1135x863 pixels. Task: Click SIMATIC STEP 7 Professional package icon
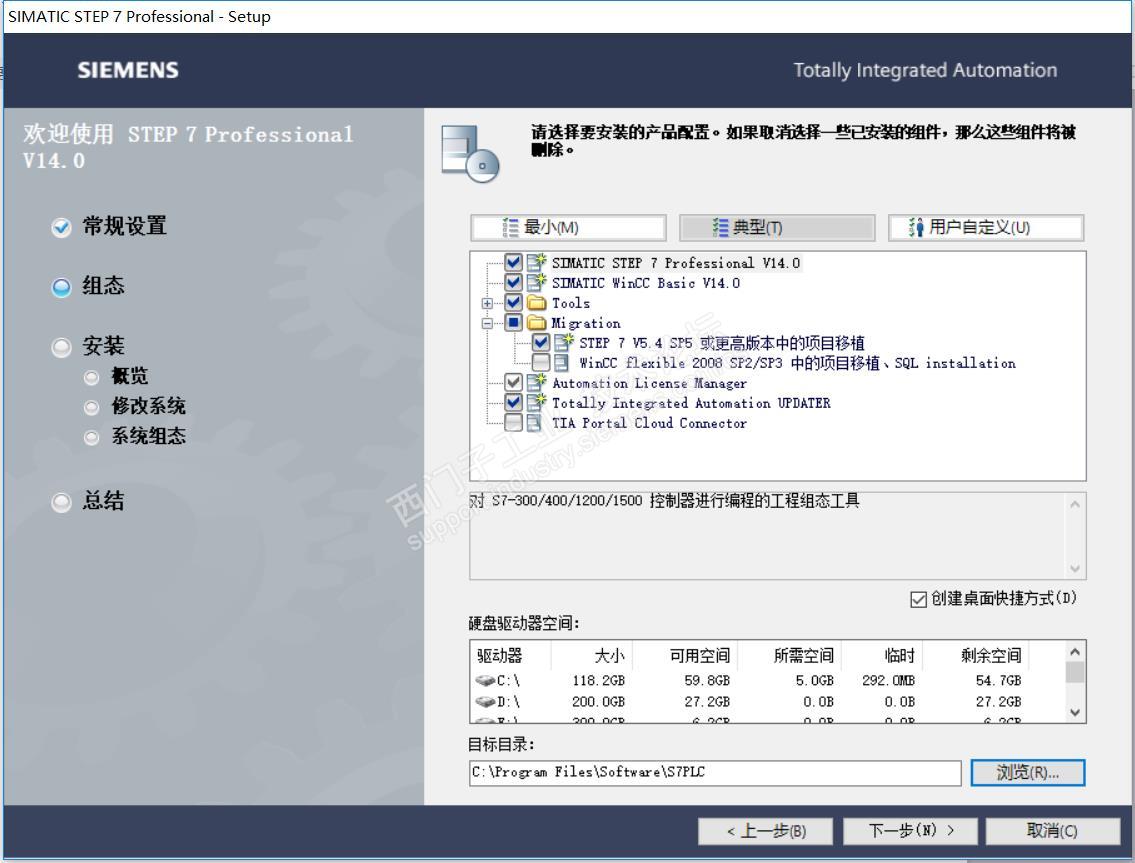(x=536, y=262)
